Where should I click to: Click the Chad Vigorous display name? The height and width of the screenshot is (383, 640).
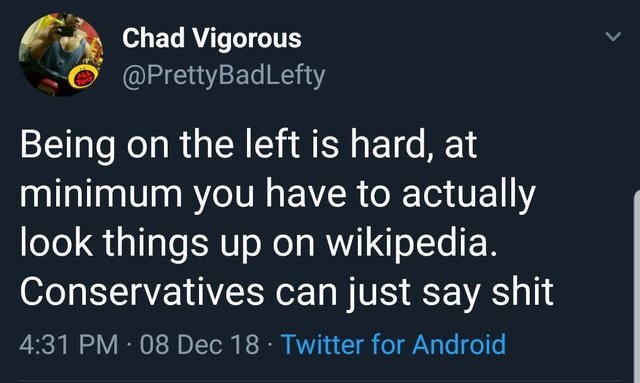pos(211,38)
